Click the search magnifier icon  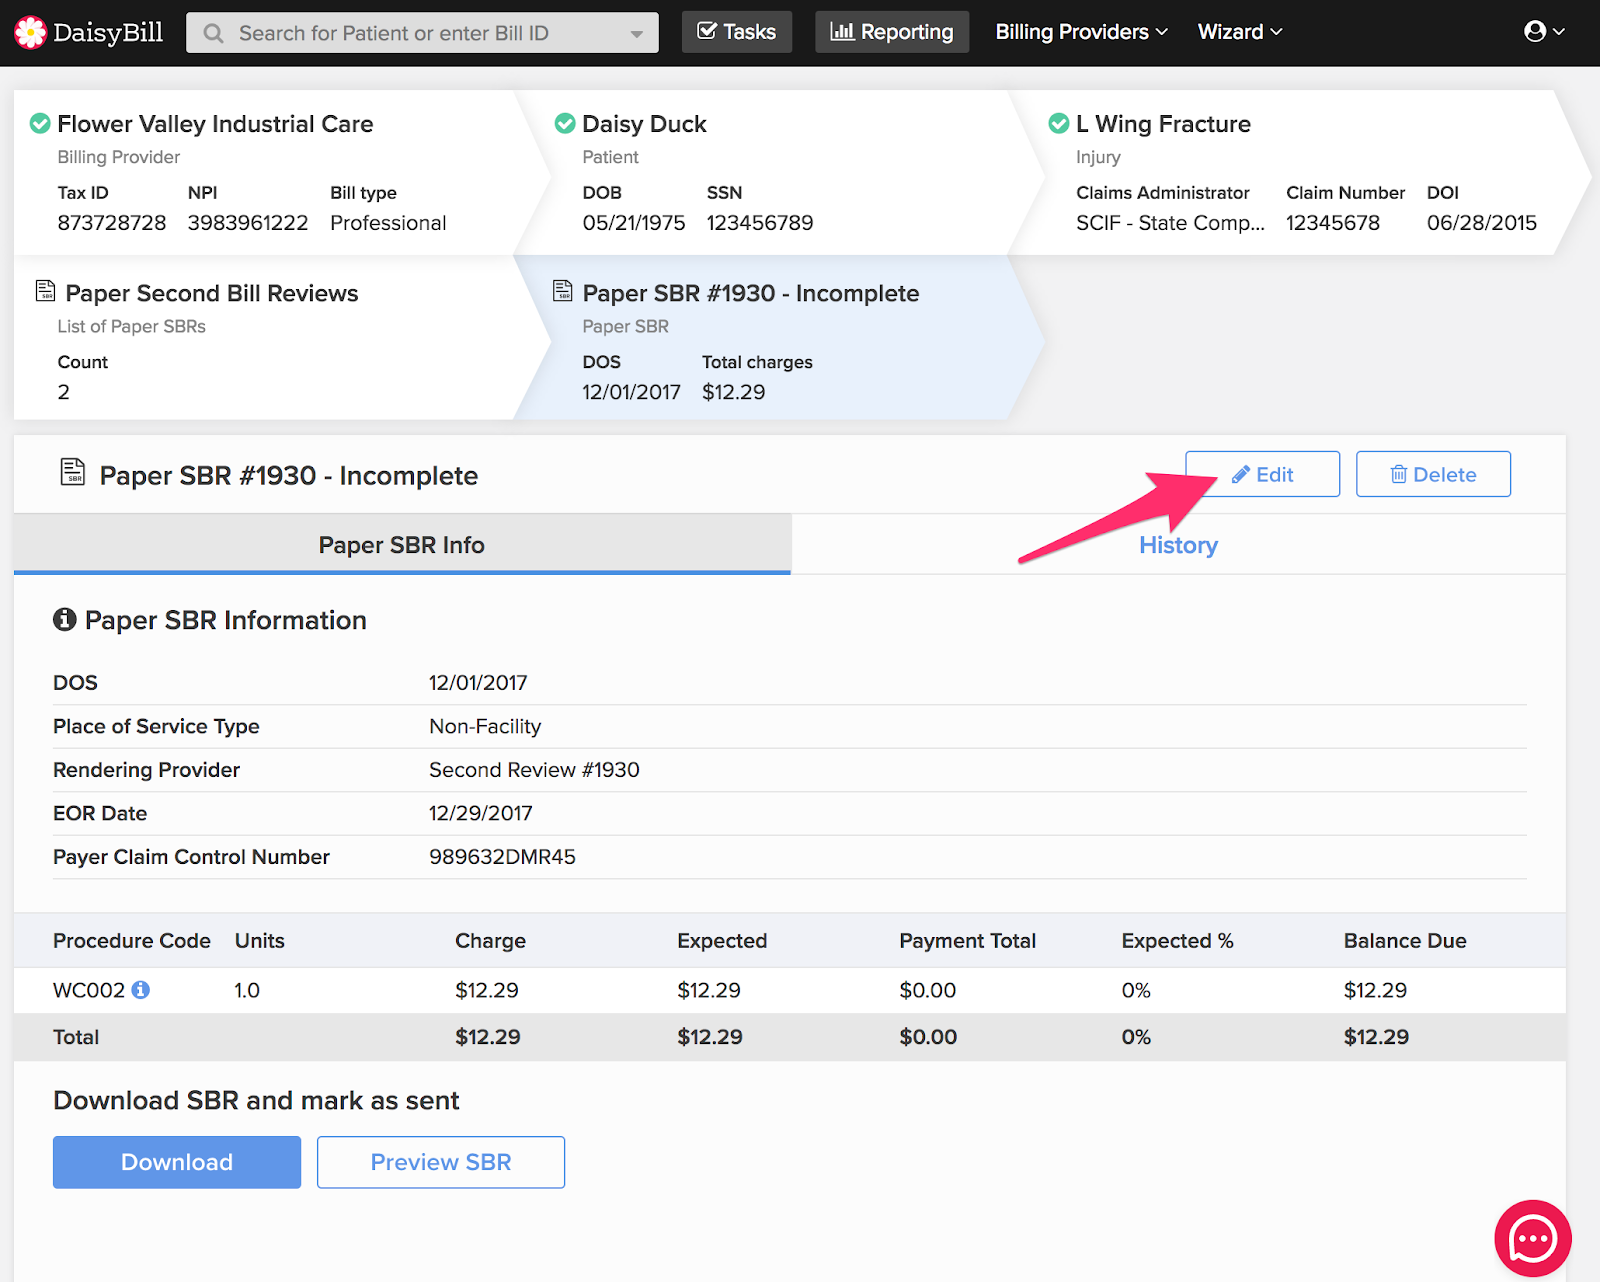(x=213, y=33)
